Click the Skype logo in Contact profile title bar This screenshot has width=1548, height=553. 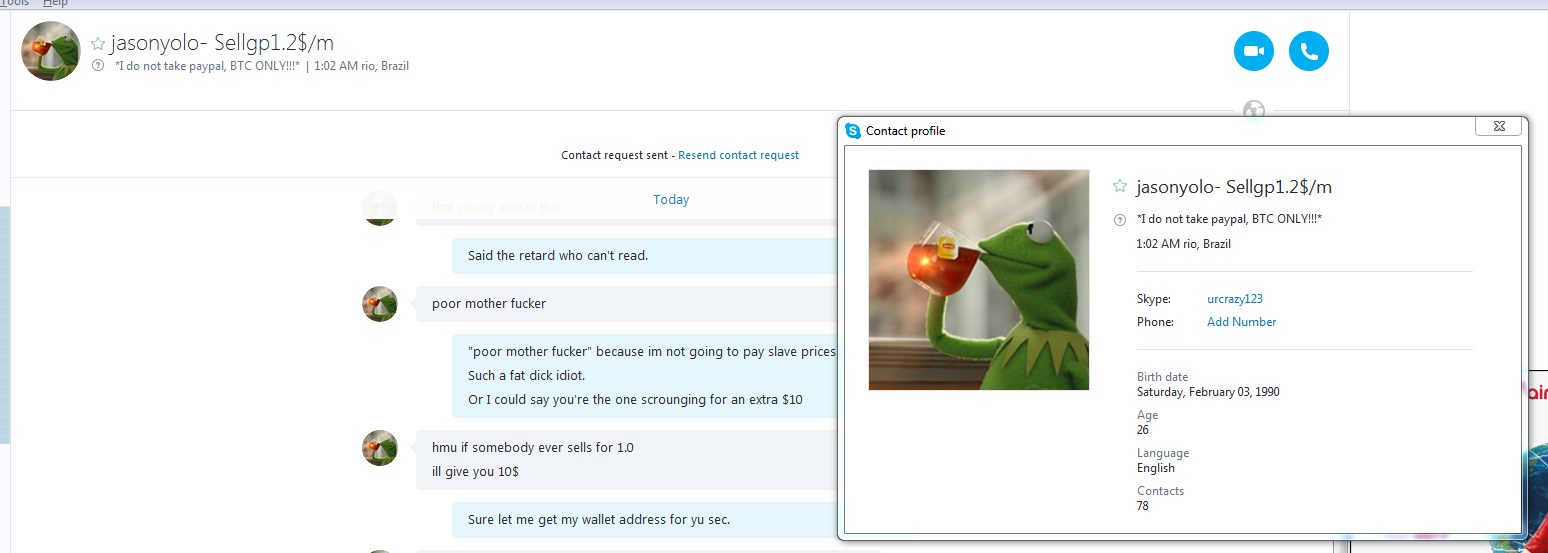(x=853, y=131)
